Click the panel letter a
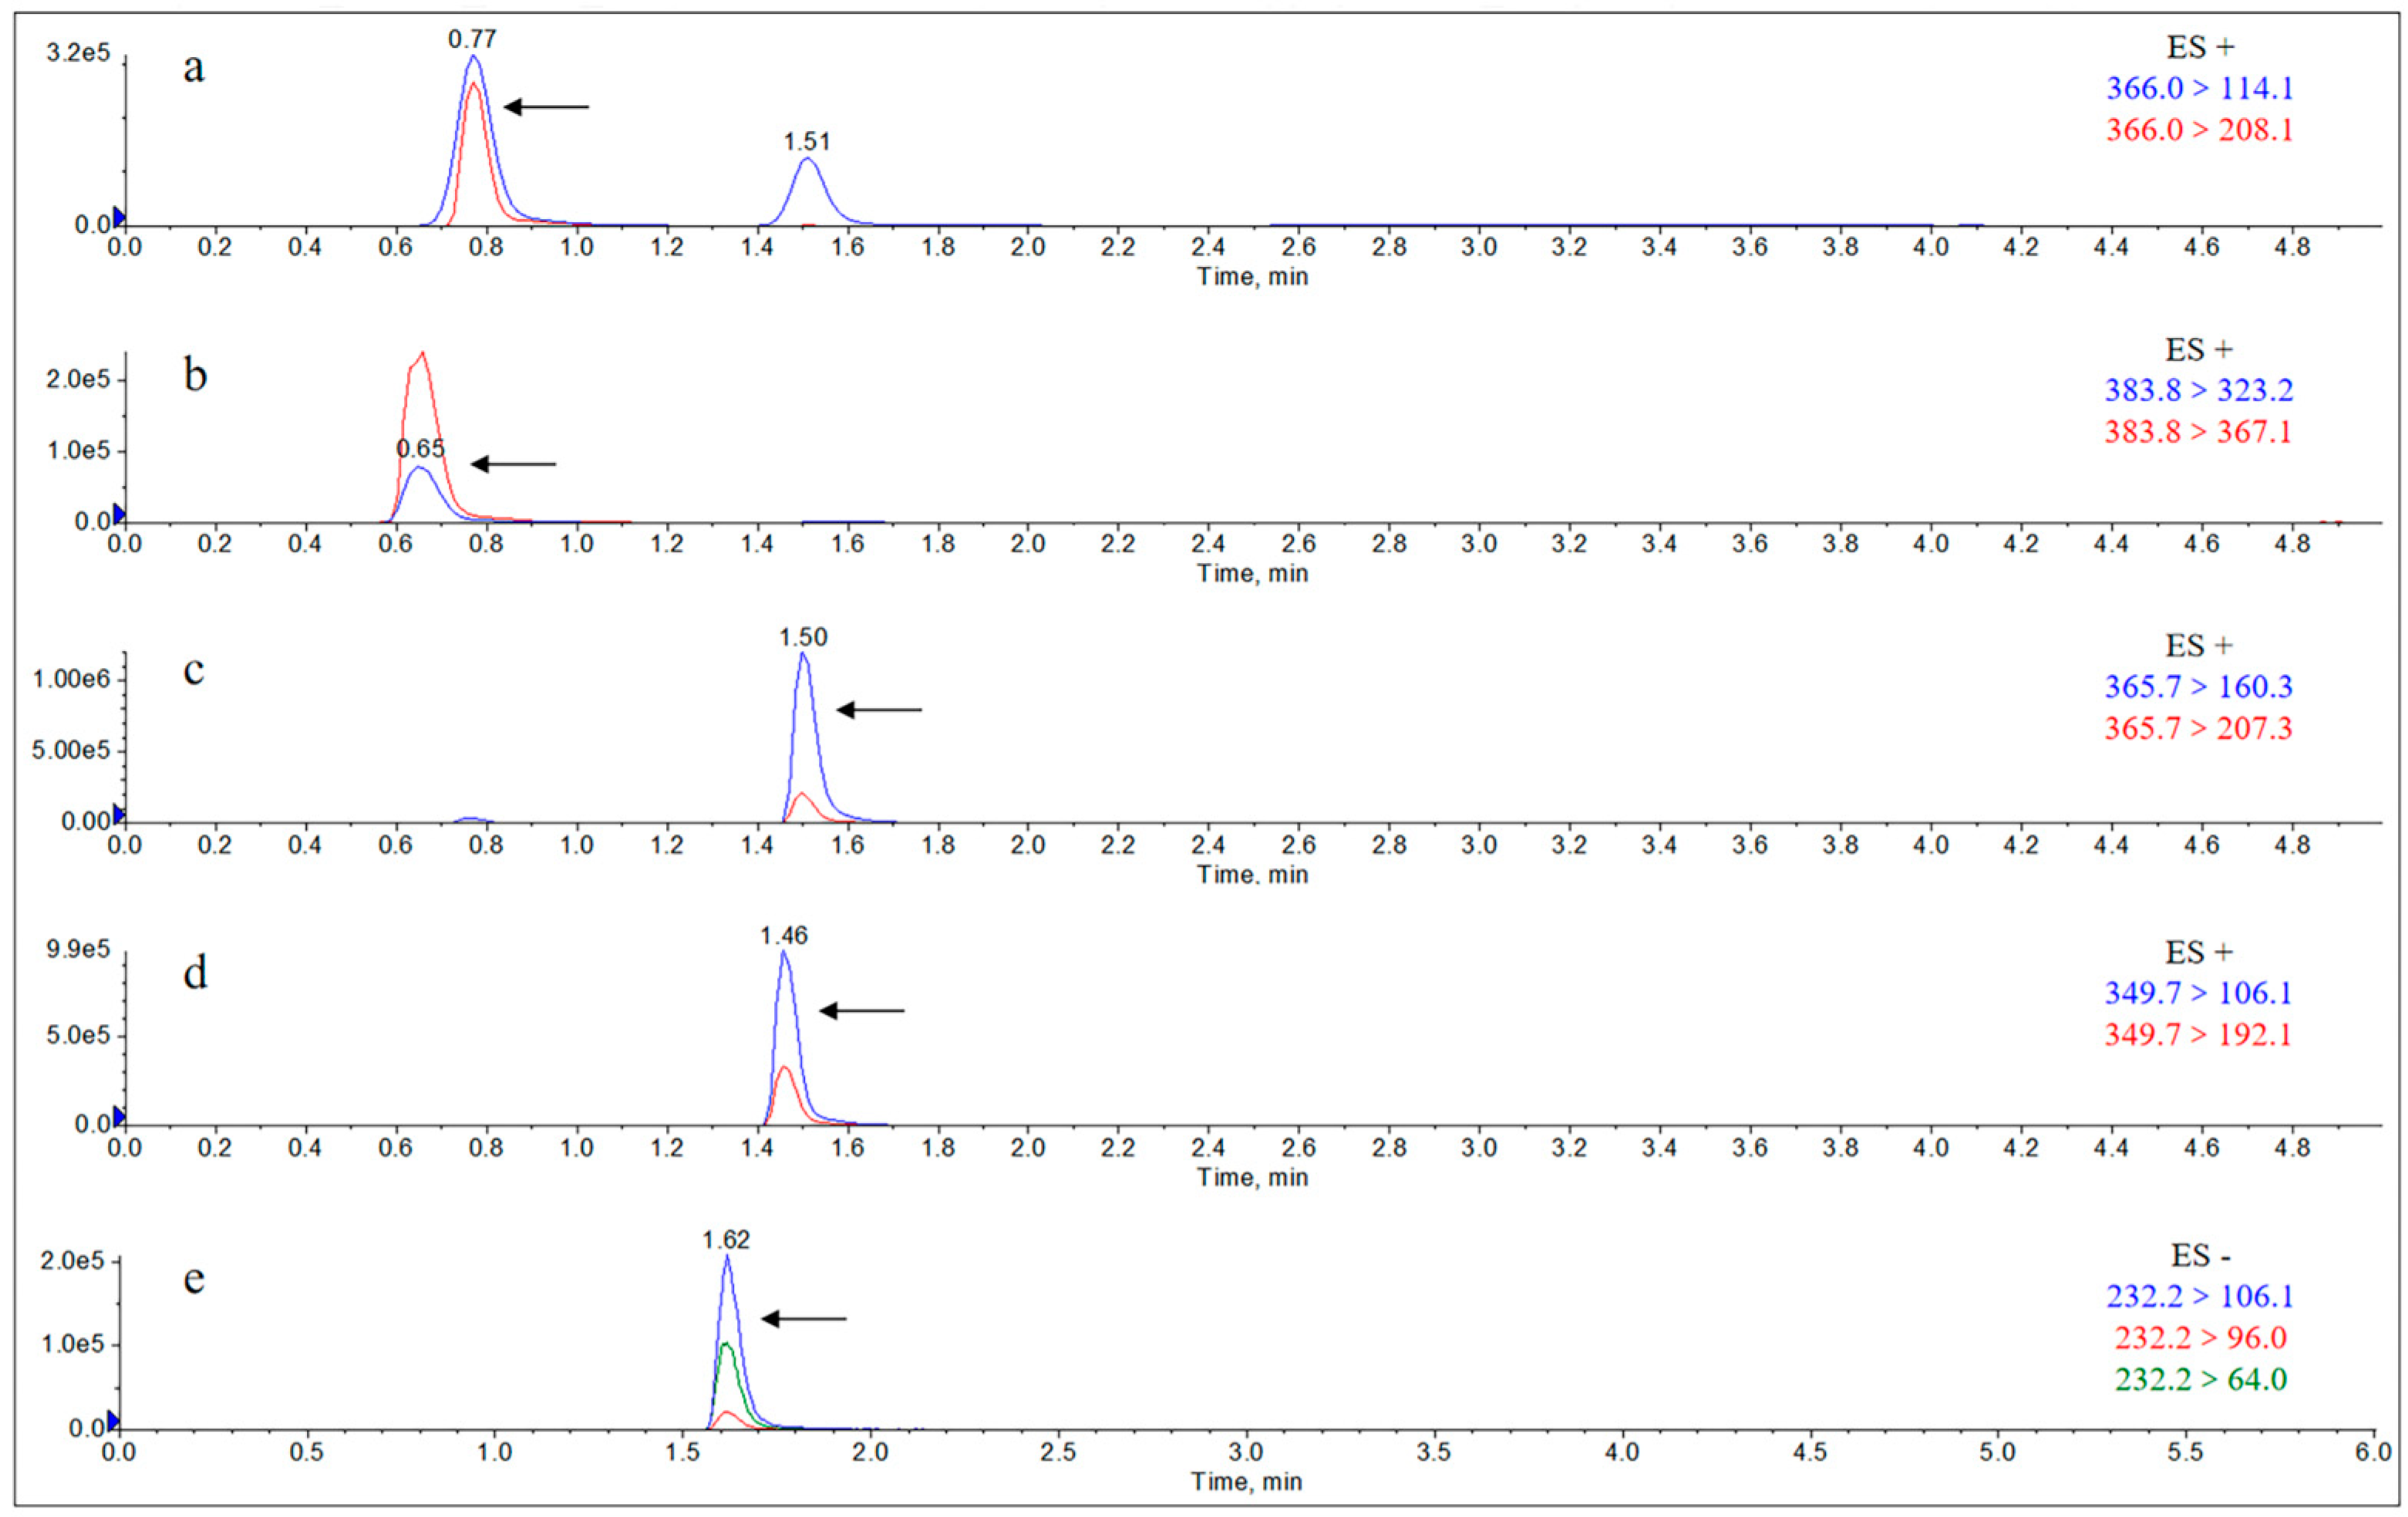This screenshot has height=1517, width=2408. pyautogui.click(x=194, y=70)
